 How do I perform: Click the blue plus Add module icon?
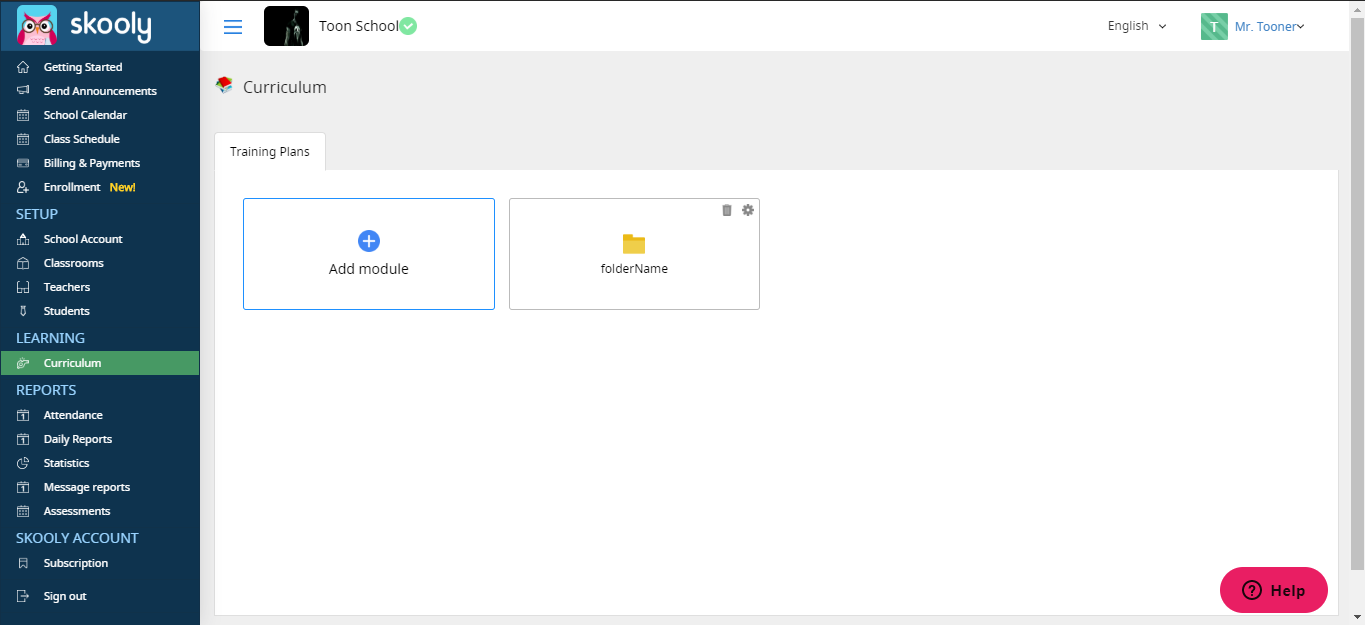click(x=369, y=241)
